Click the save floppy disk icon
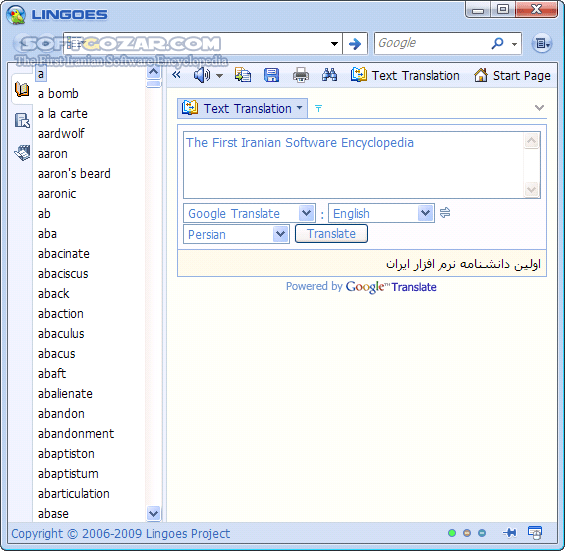This screenshot has width=565, height=551. 271,75
